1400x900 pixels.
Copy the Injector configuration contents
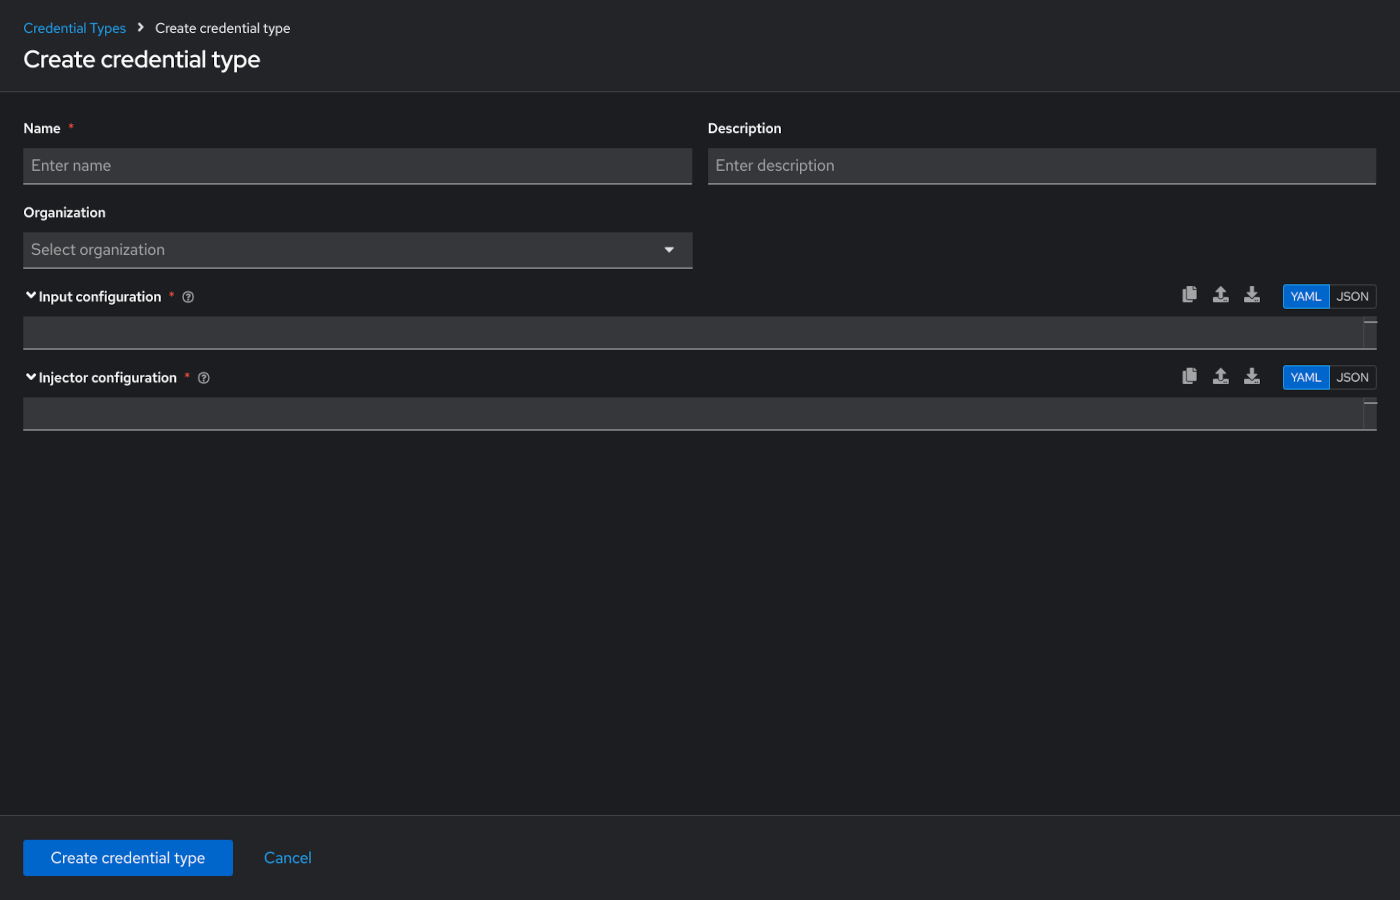click(x=1189, y=376)
